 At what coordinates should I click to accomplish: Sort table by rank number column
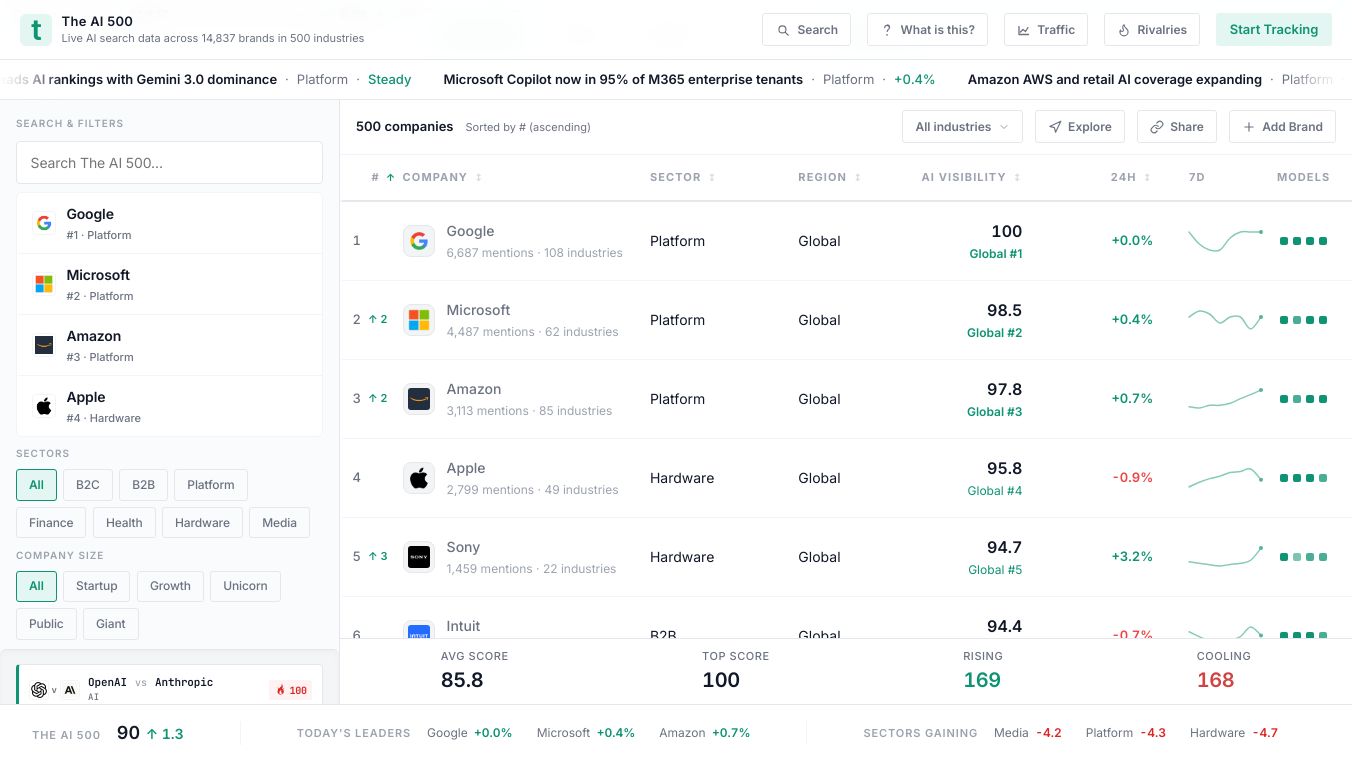click(x=382, y=177)
